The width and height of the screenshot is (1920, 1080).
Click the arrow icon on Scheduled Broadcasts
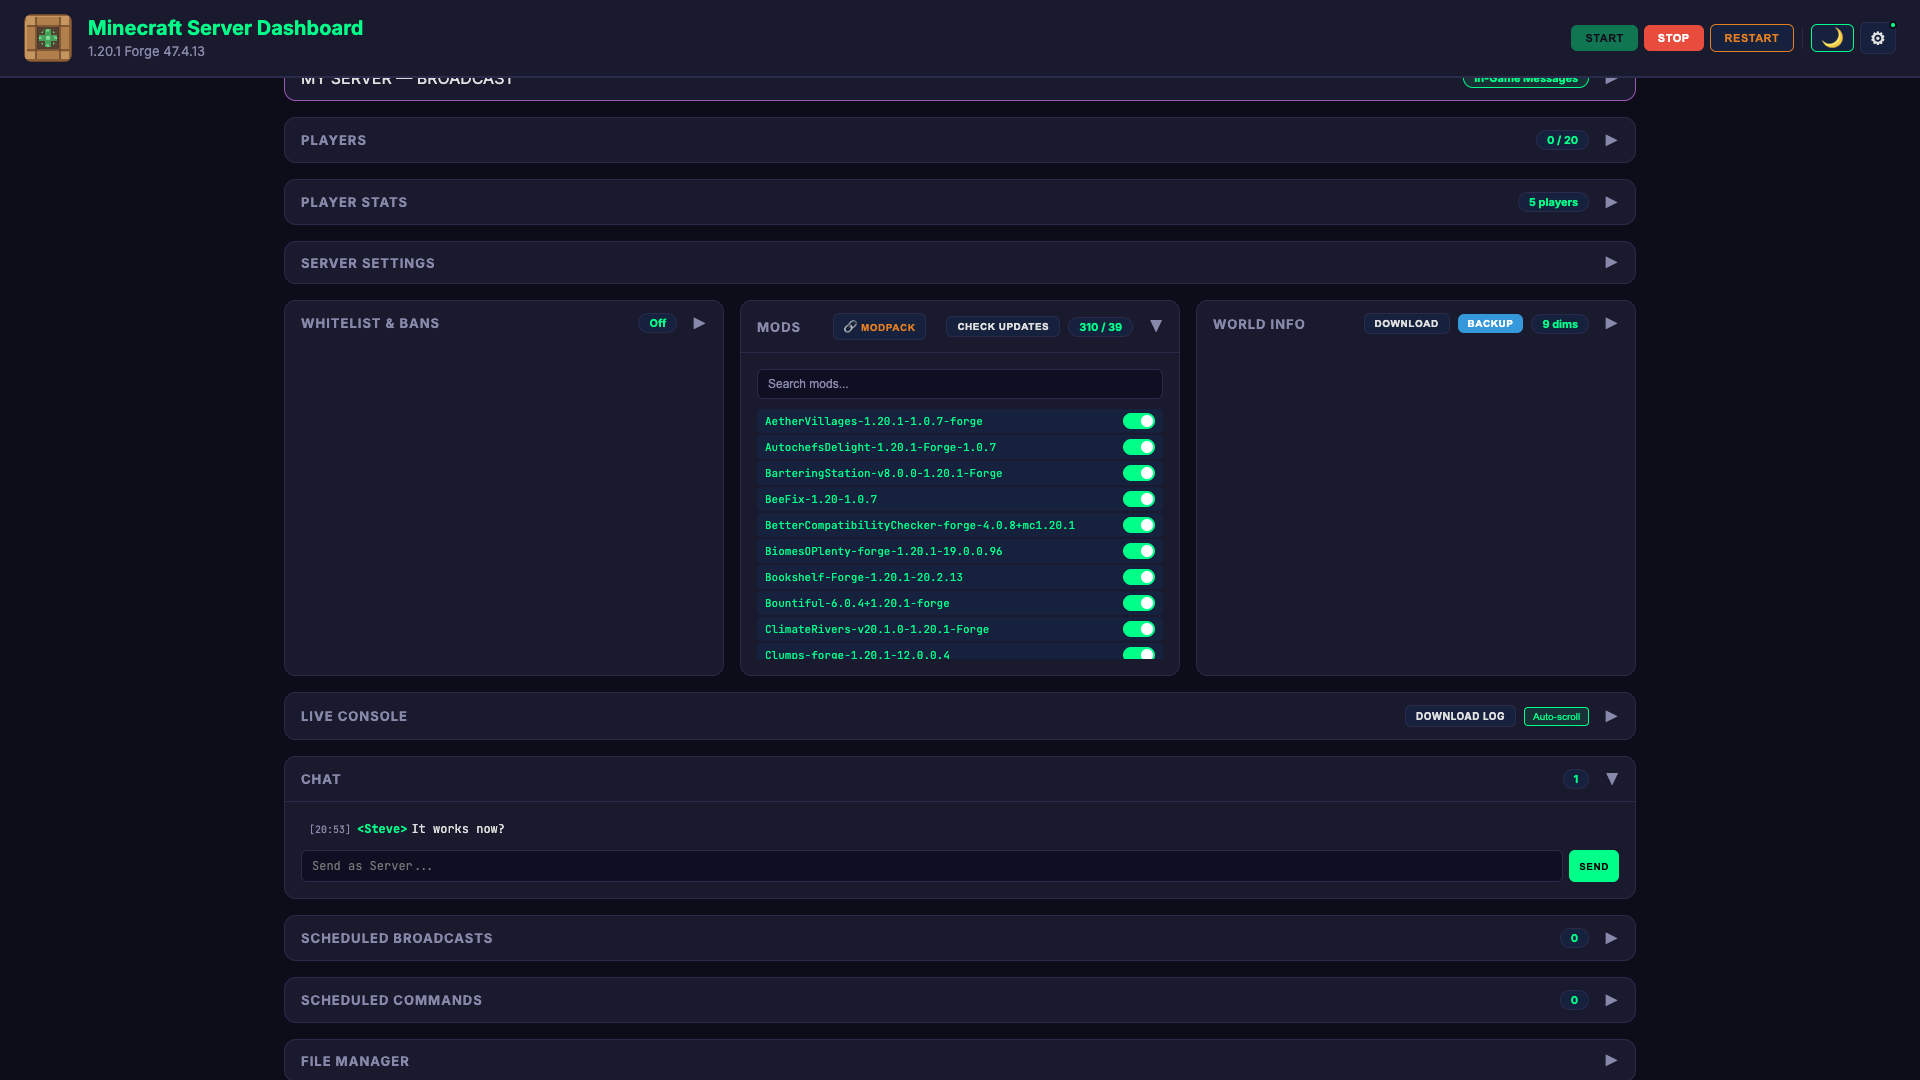click(x=1611, y=938)
